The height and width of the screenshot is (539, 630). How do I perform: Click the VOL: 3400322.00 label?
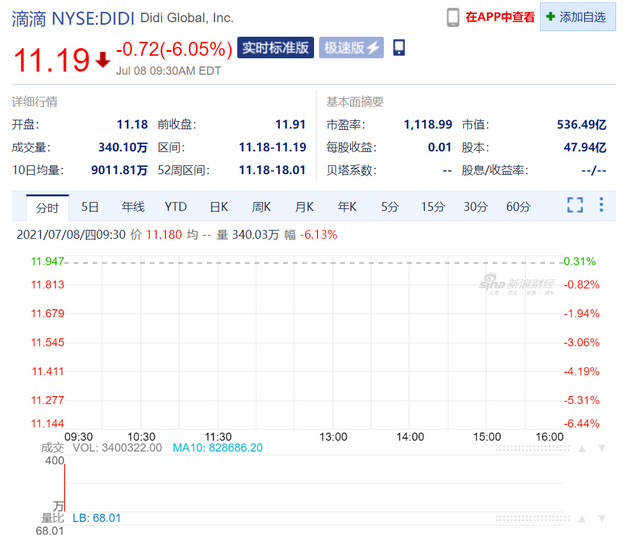[117, 447]
